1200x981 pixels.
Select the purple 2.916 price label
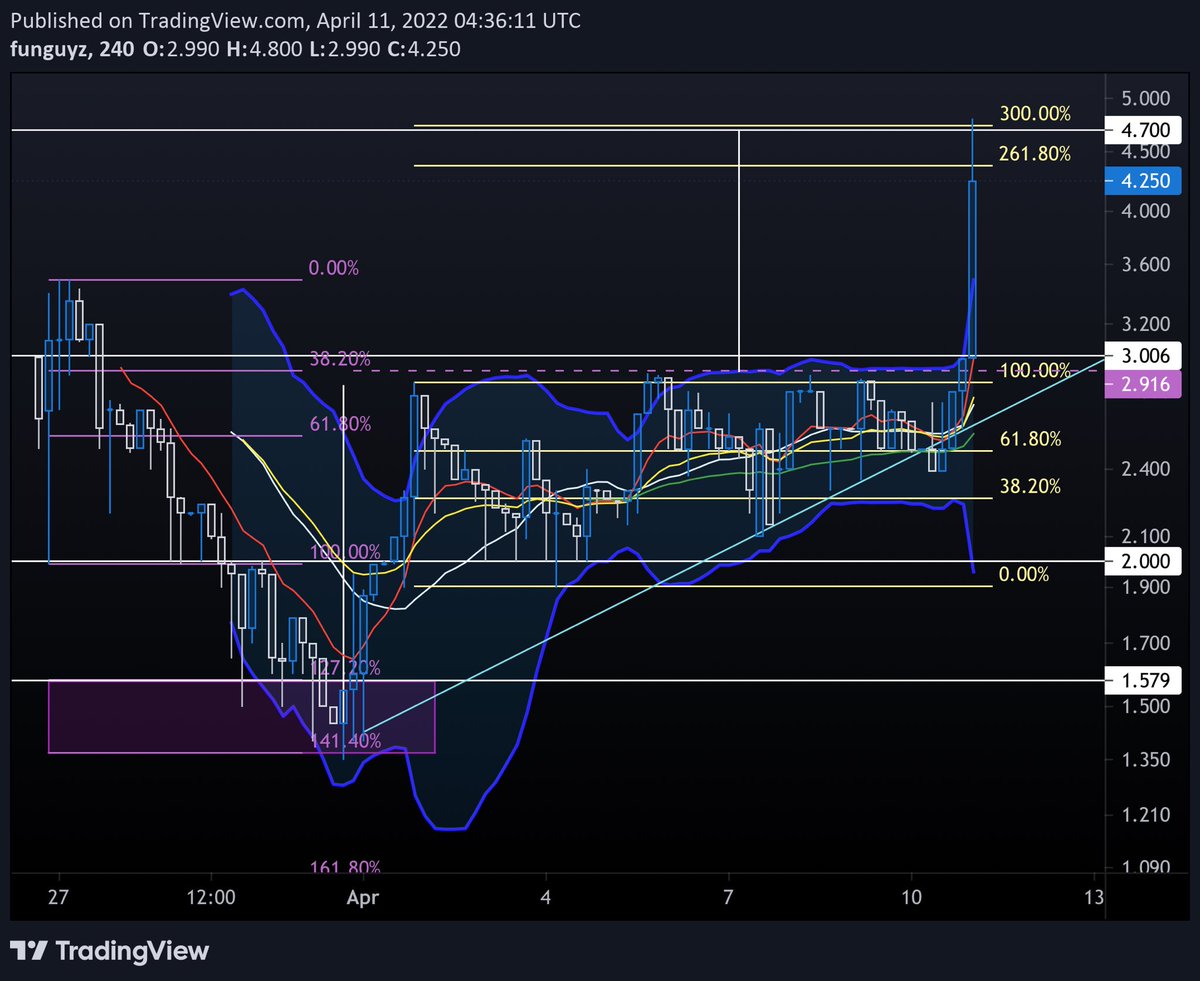pos(1144,384)
